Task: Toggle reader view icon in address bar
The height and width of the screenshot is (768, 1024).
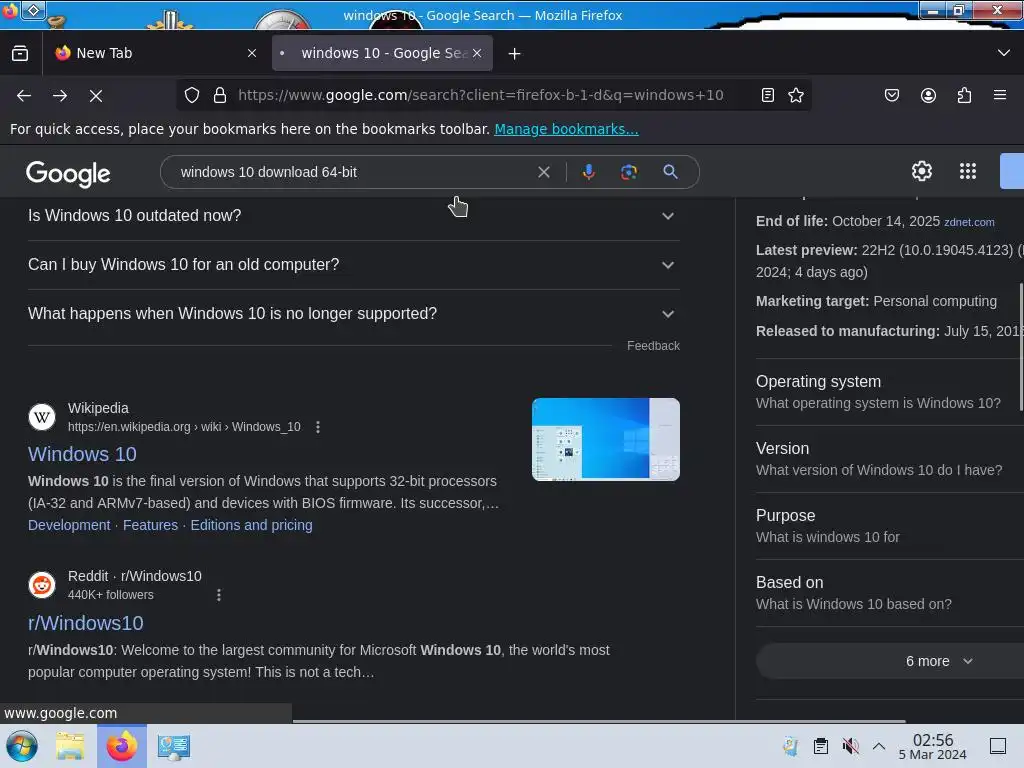Action: (x=768, y=95)
